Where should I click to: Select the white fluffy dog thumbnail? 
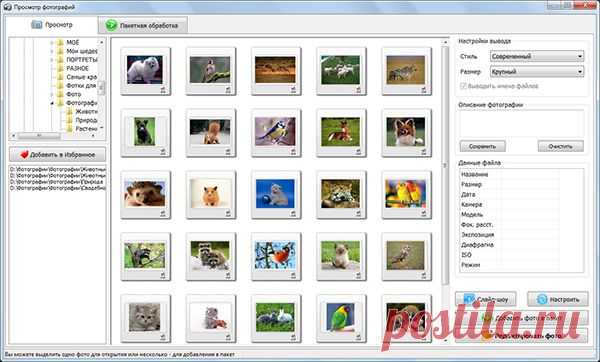pos(145,70)
